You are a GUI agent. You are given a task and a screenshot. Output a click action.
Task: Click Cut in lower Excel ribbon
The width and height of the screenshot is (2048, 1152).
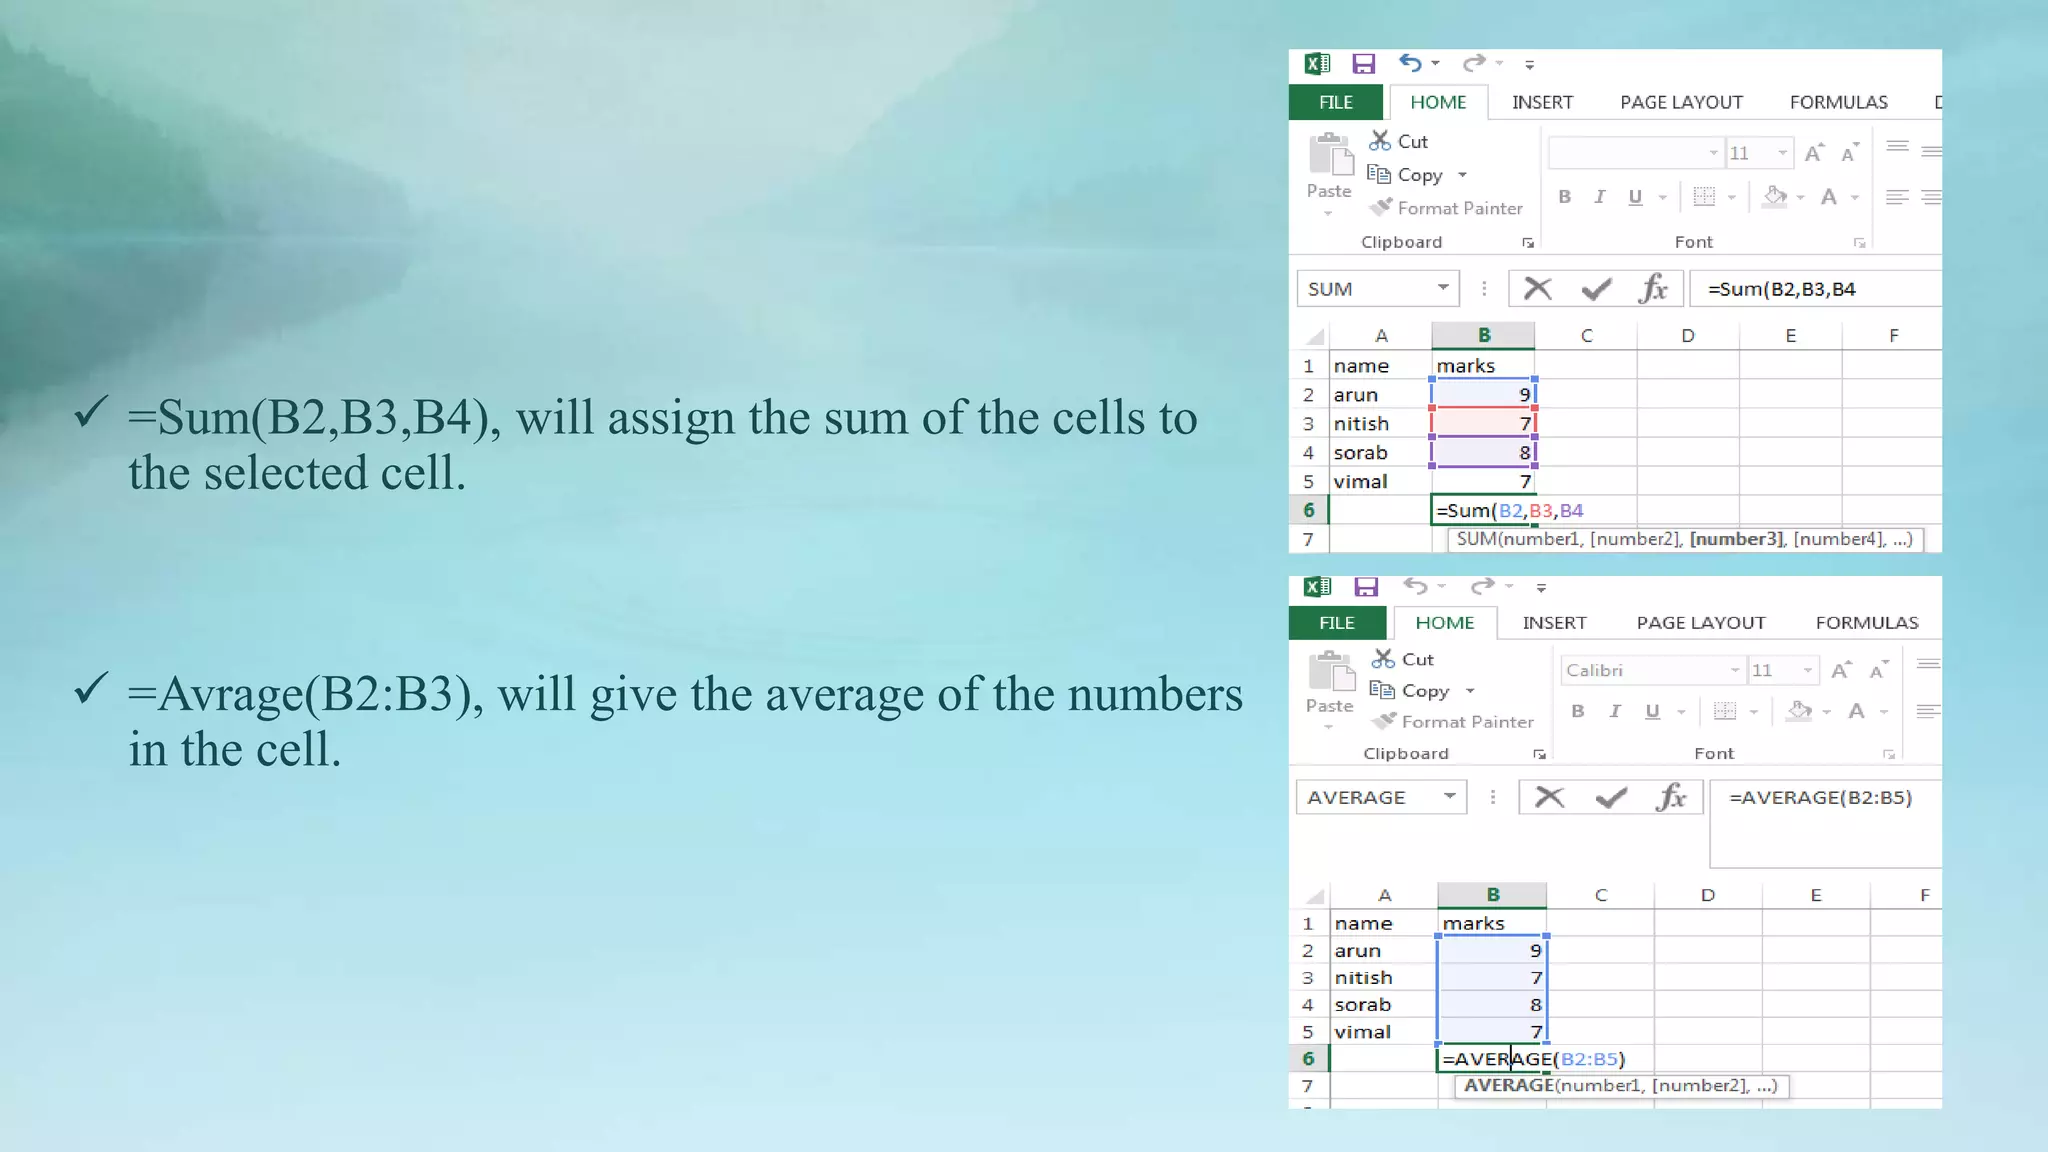pos(1403,659)
